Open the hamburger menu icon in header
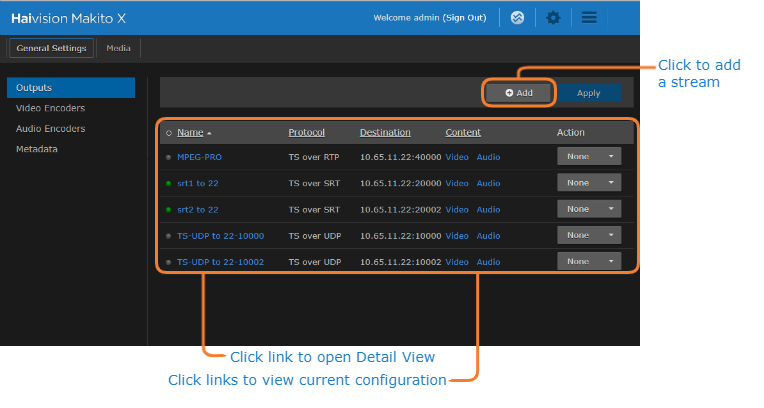 pos(589,18)
